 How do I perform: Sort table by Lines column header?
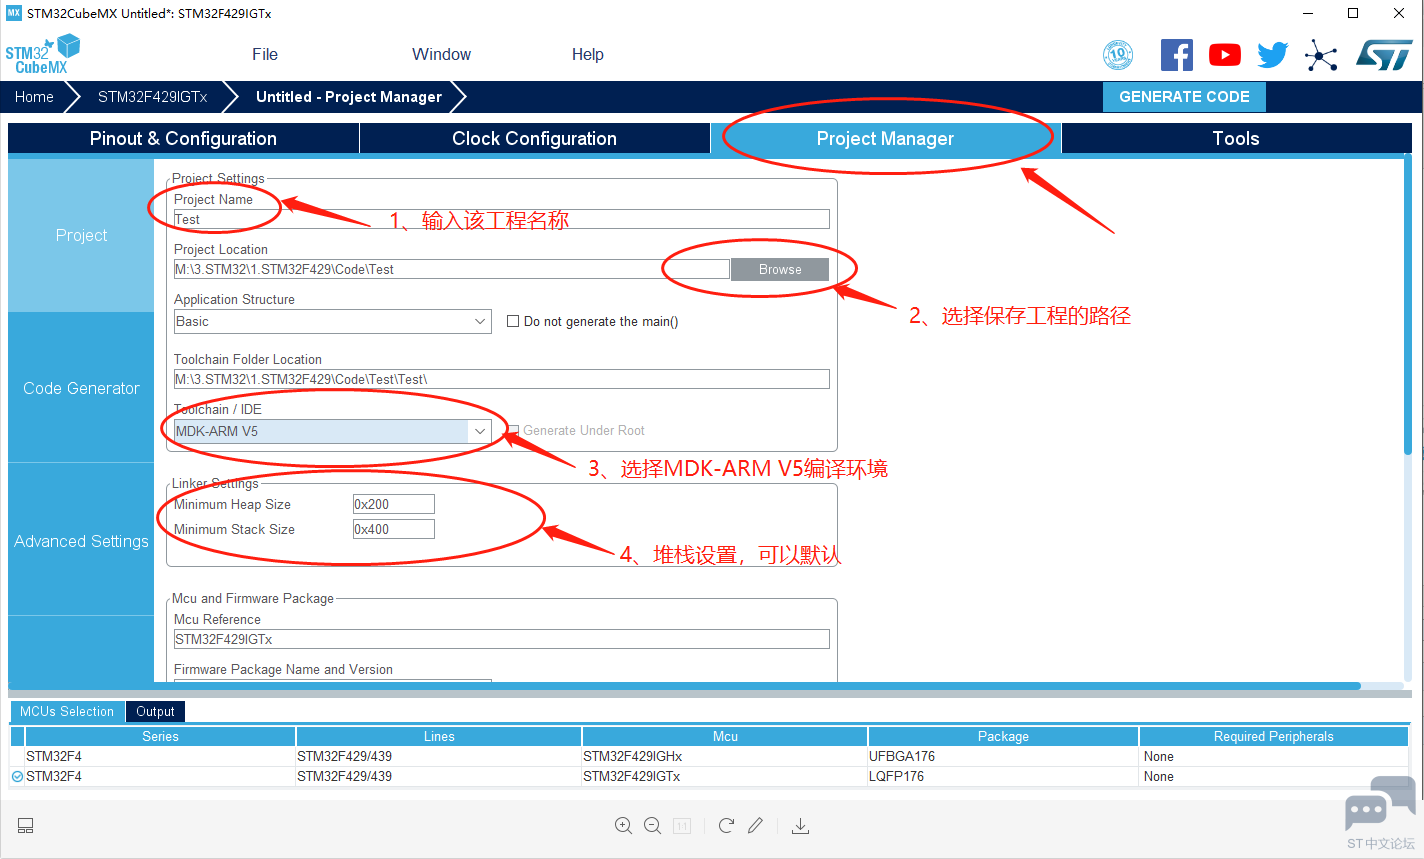[x=439, y=737]
